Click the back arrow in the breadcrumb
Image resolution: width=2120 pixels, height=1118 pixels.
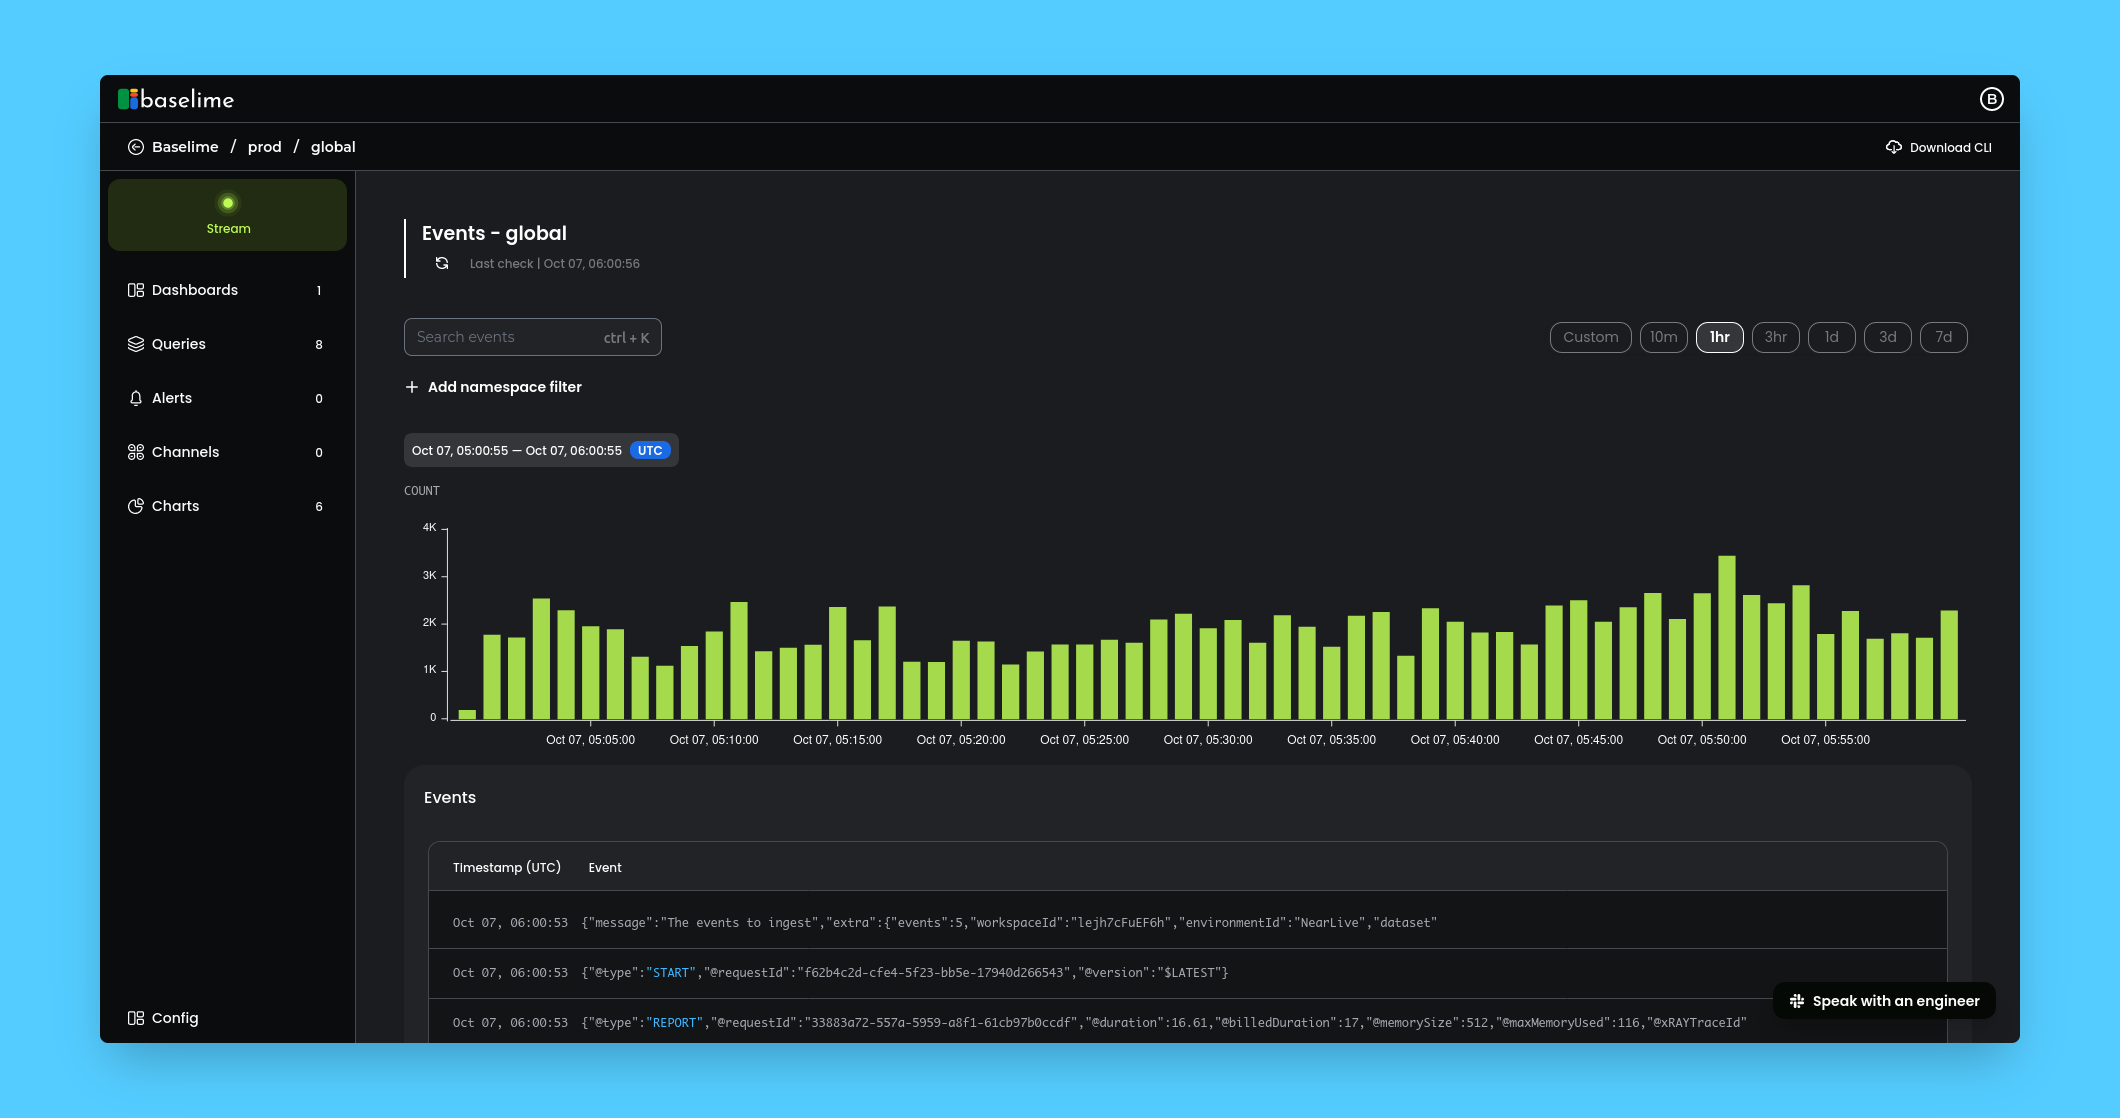tap(135, 146)
